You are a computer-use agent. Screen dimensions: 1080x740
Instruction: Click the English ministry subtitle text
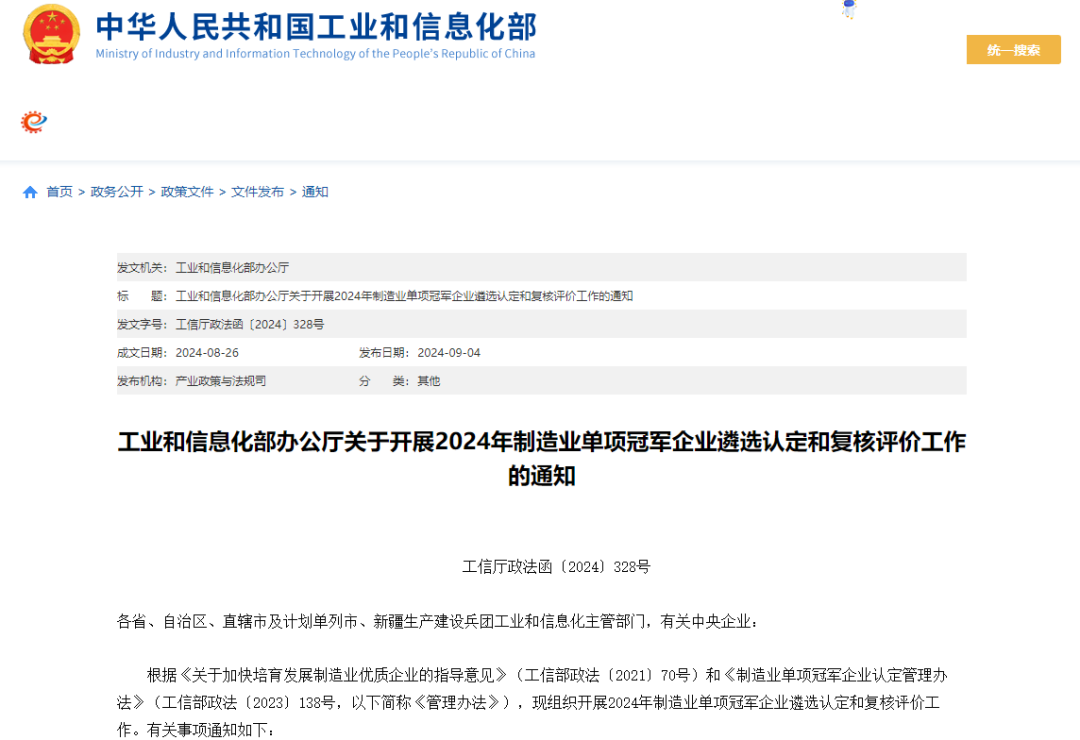tap(316, 54)
